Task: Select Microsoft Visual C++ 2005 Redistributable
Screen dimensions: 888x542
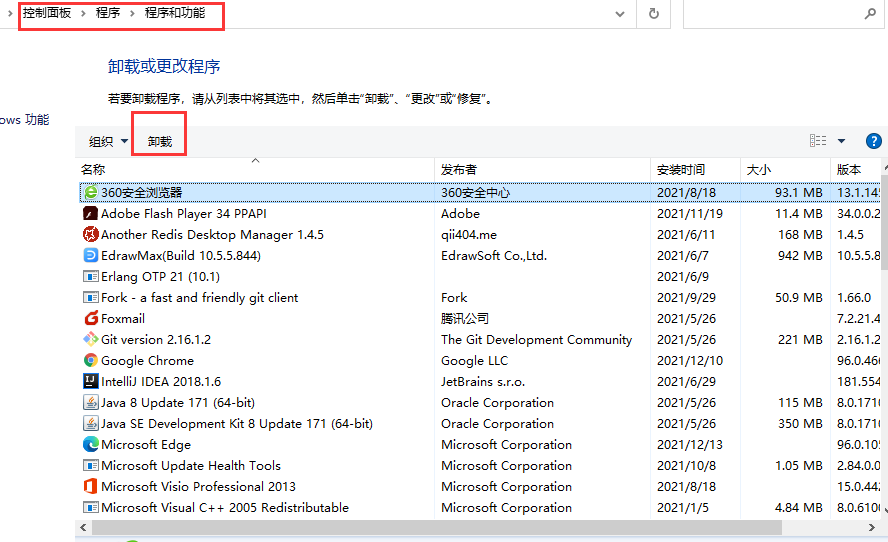Action: (225, 507)
